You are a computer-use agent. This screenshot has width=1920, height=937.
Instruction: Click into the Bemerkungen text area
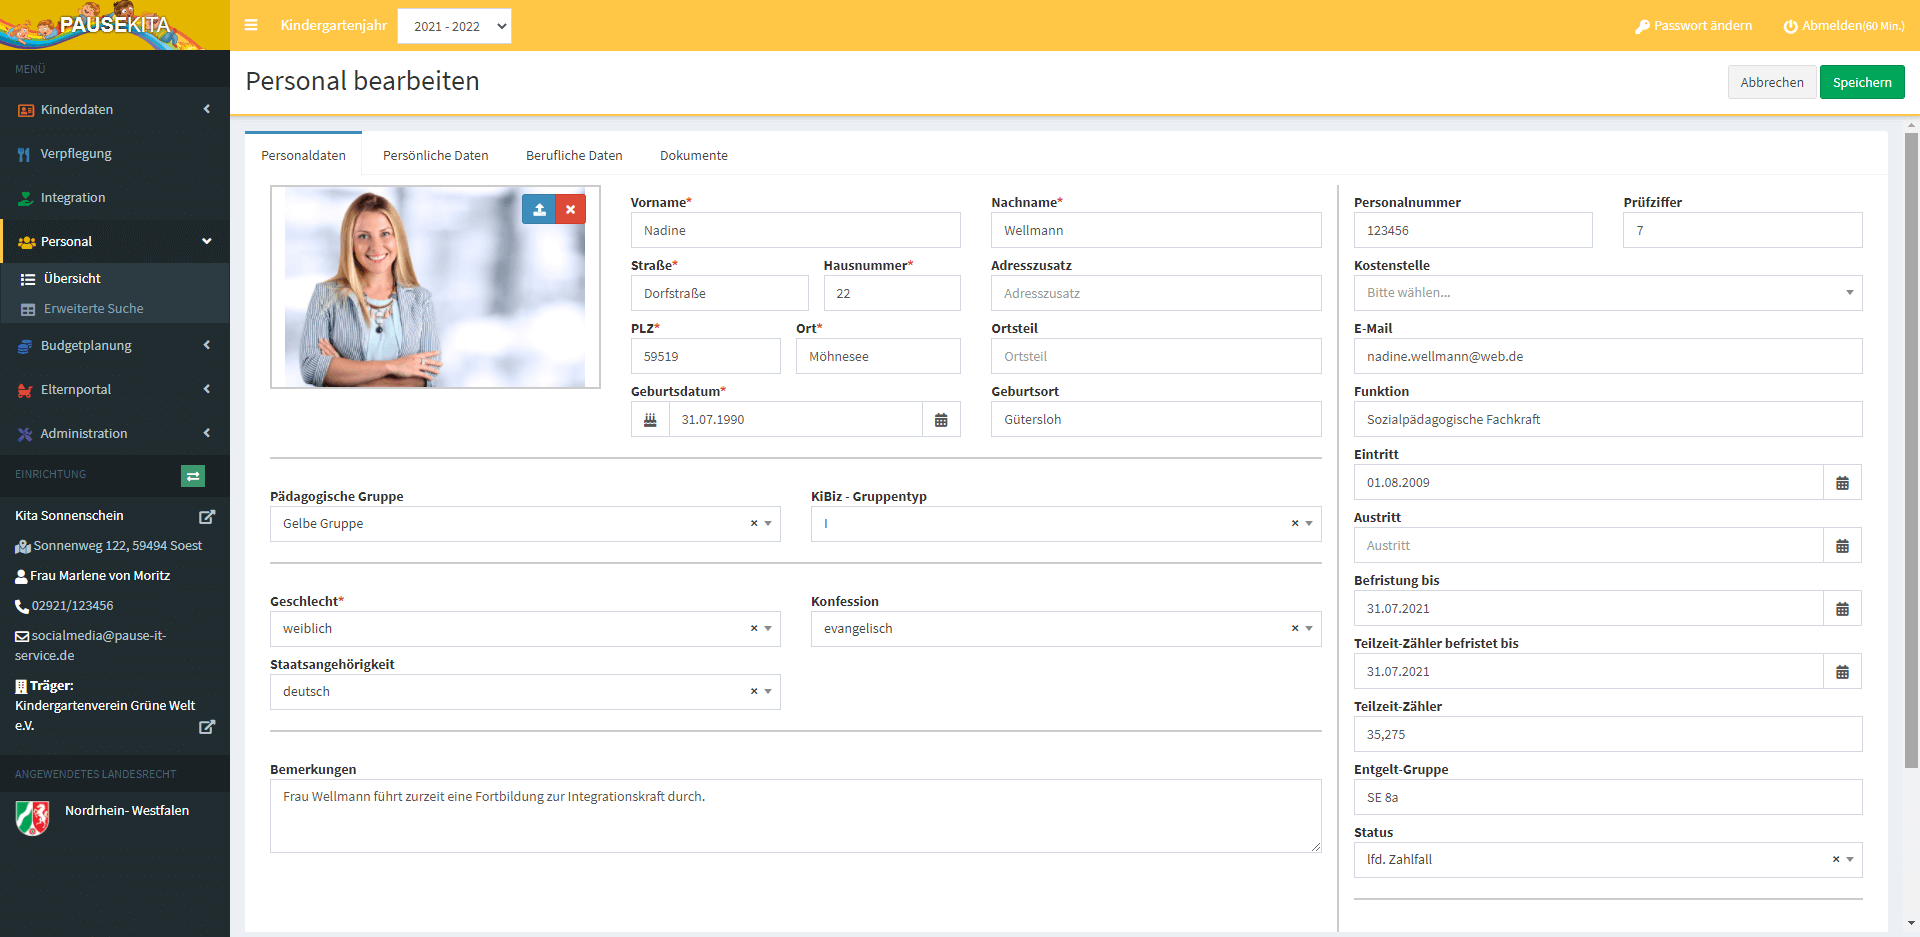click(795, 816)
